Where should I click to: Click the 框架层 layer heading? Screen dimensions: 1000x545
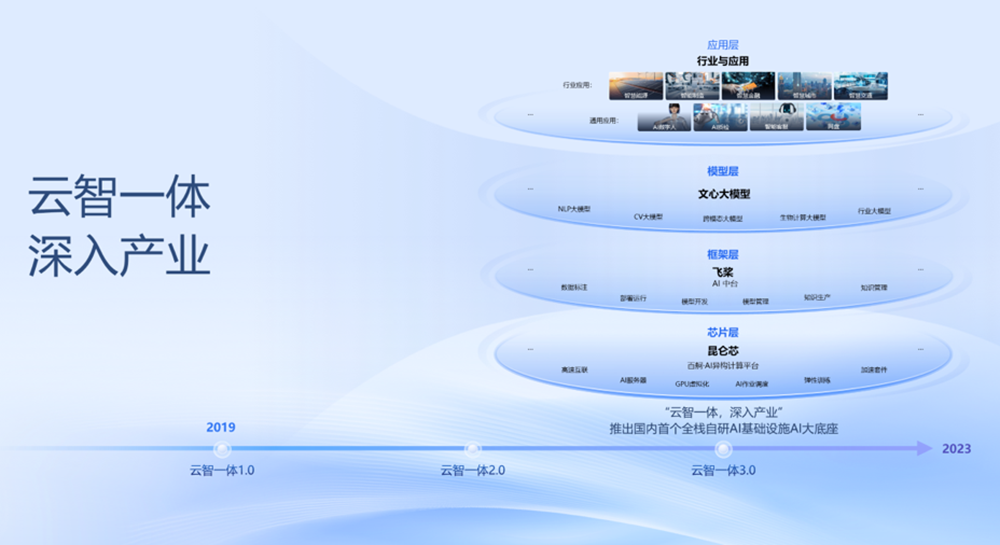coord(723,255)
